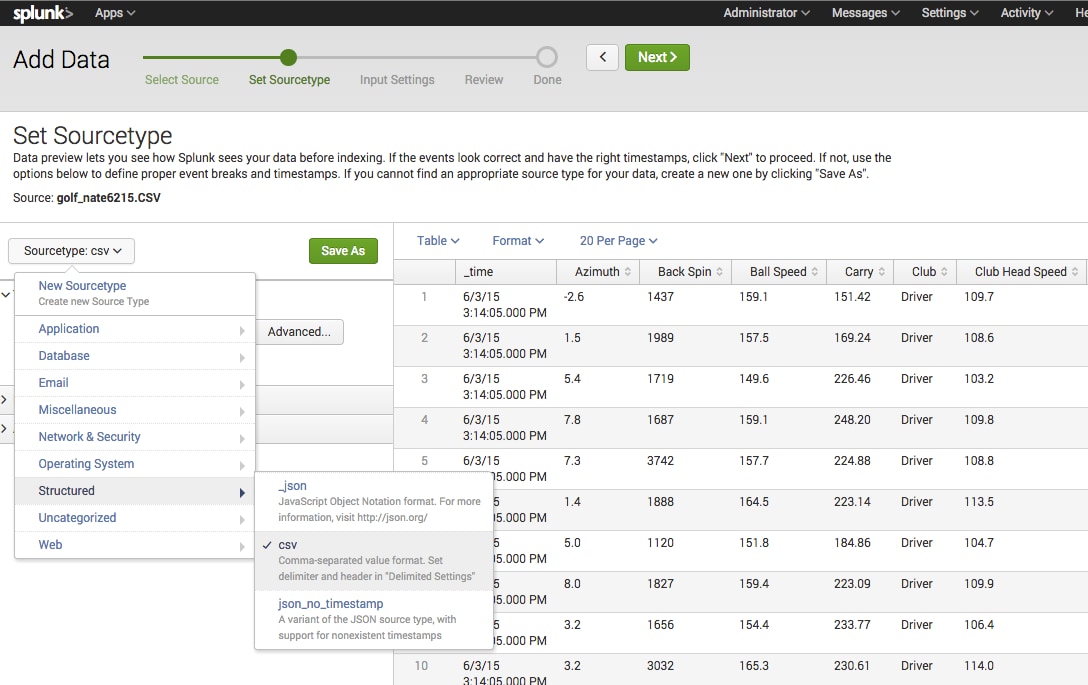Screen dimensions: 1088x685
Task: Click the Carry value 223.14
Action: 852,502
